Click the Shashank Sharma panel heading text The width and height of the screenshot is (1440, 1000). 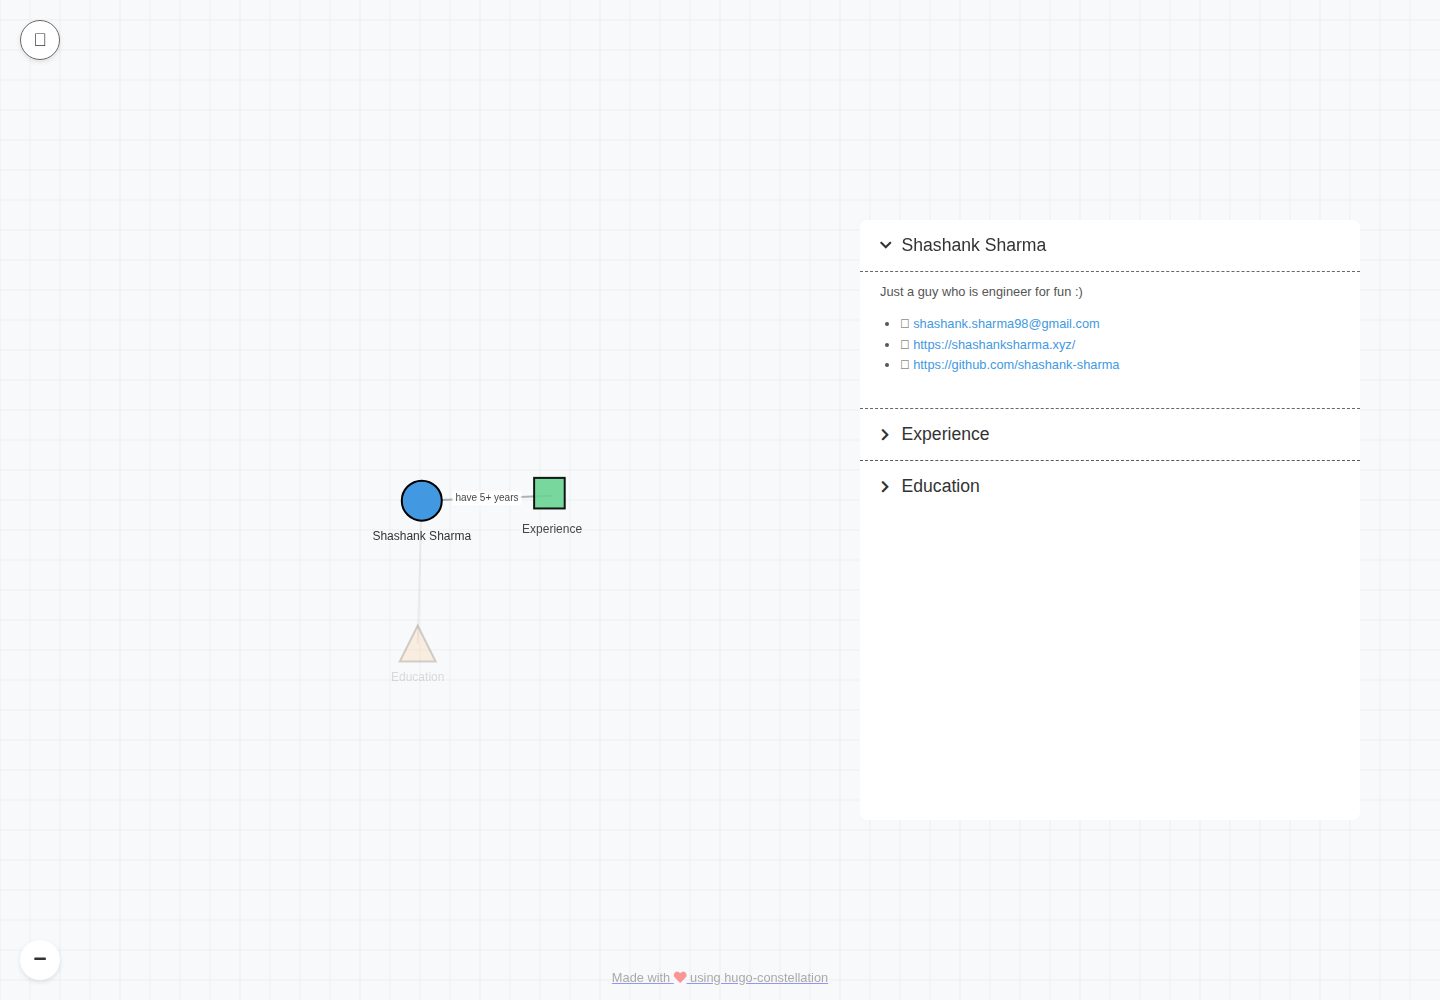pos(973,245)
